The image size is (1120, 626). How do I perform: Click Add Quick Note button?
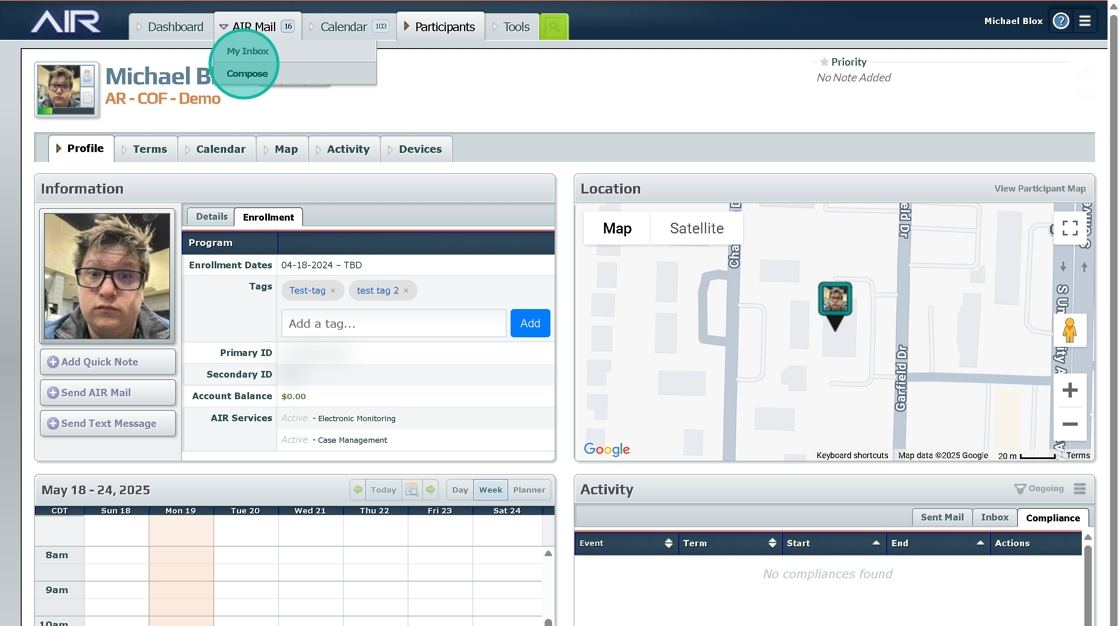pos(108,362)
